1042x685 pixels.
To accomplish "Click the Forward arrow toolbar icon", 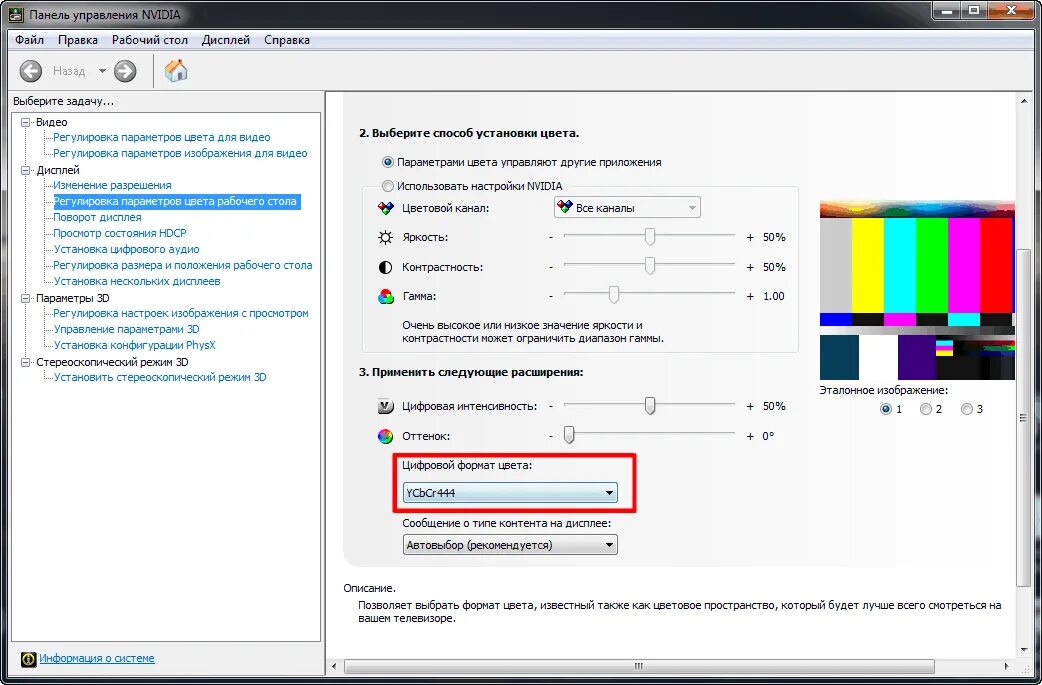I will point(125,71).
